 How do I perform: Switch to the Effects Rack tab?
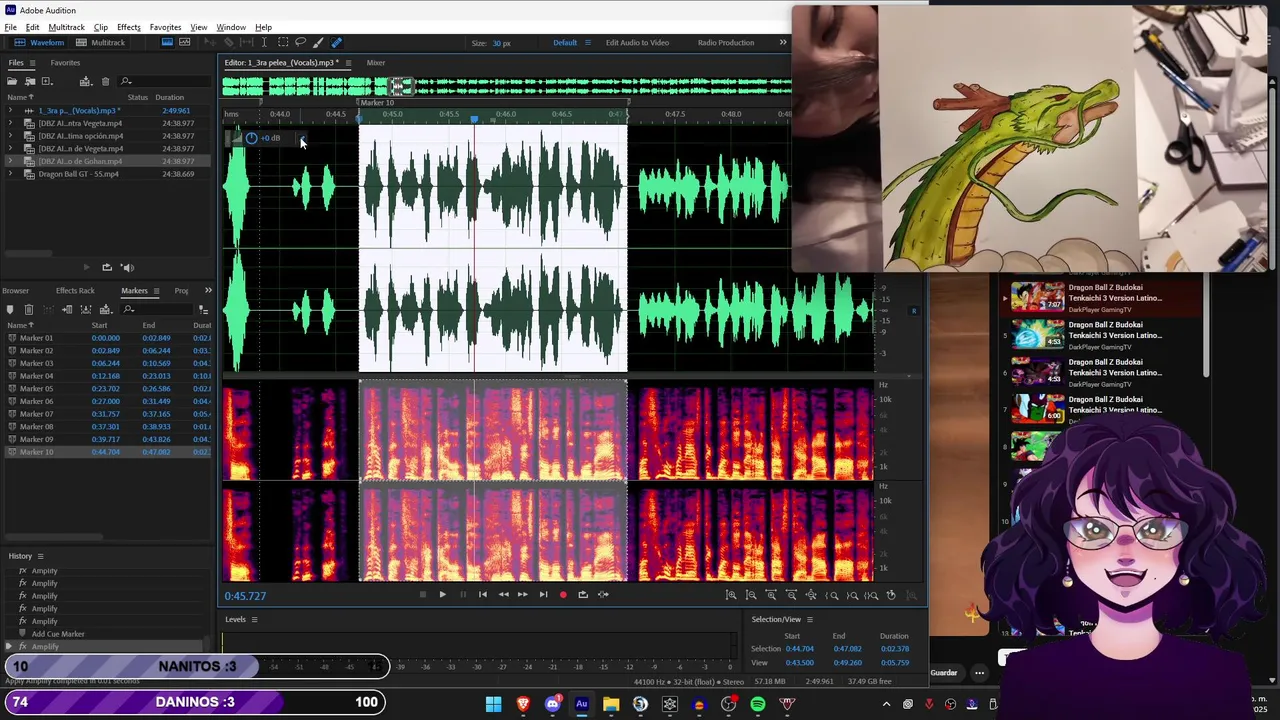[x=75, y=291]
